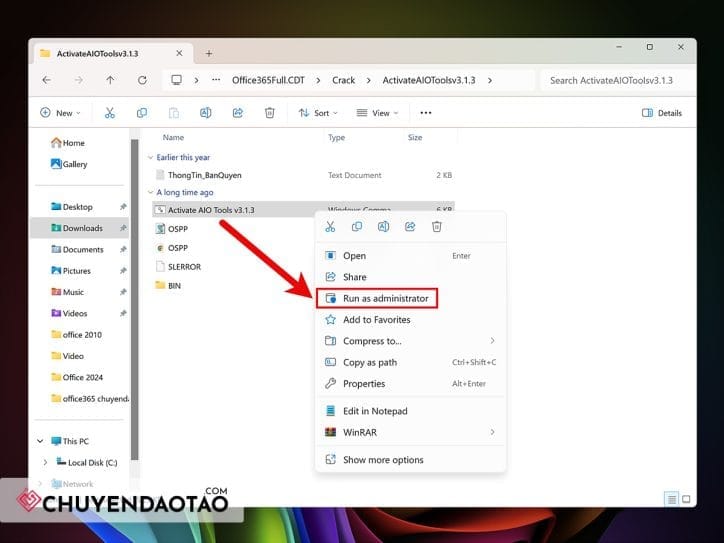The height and width of the screenshot is (543, 724).
Task: Open Properties from the context menu
Action: [x=410, y=384]
